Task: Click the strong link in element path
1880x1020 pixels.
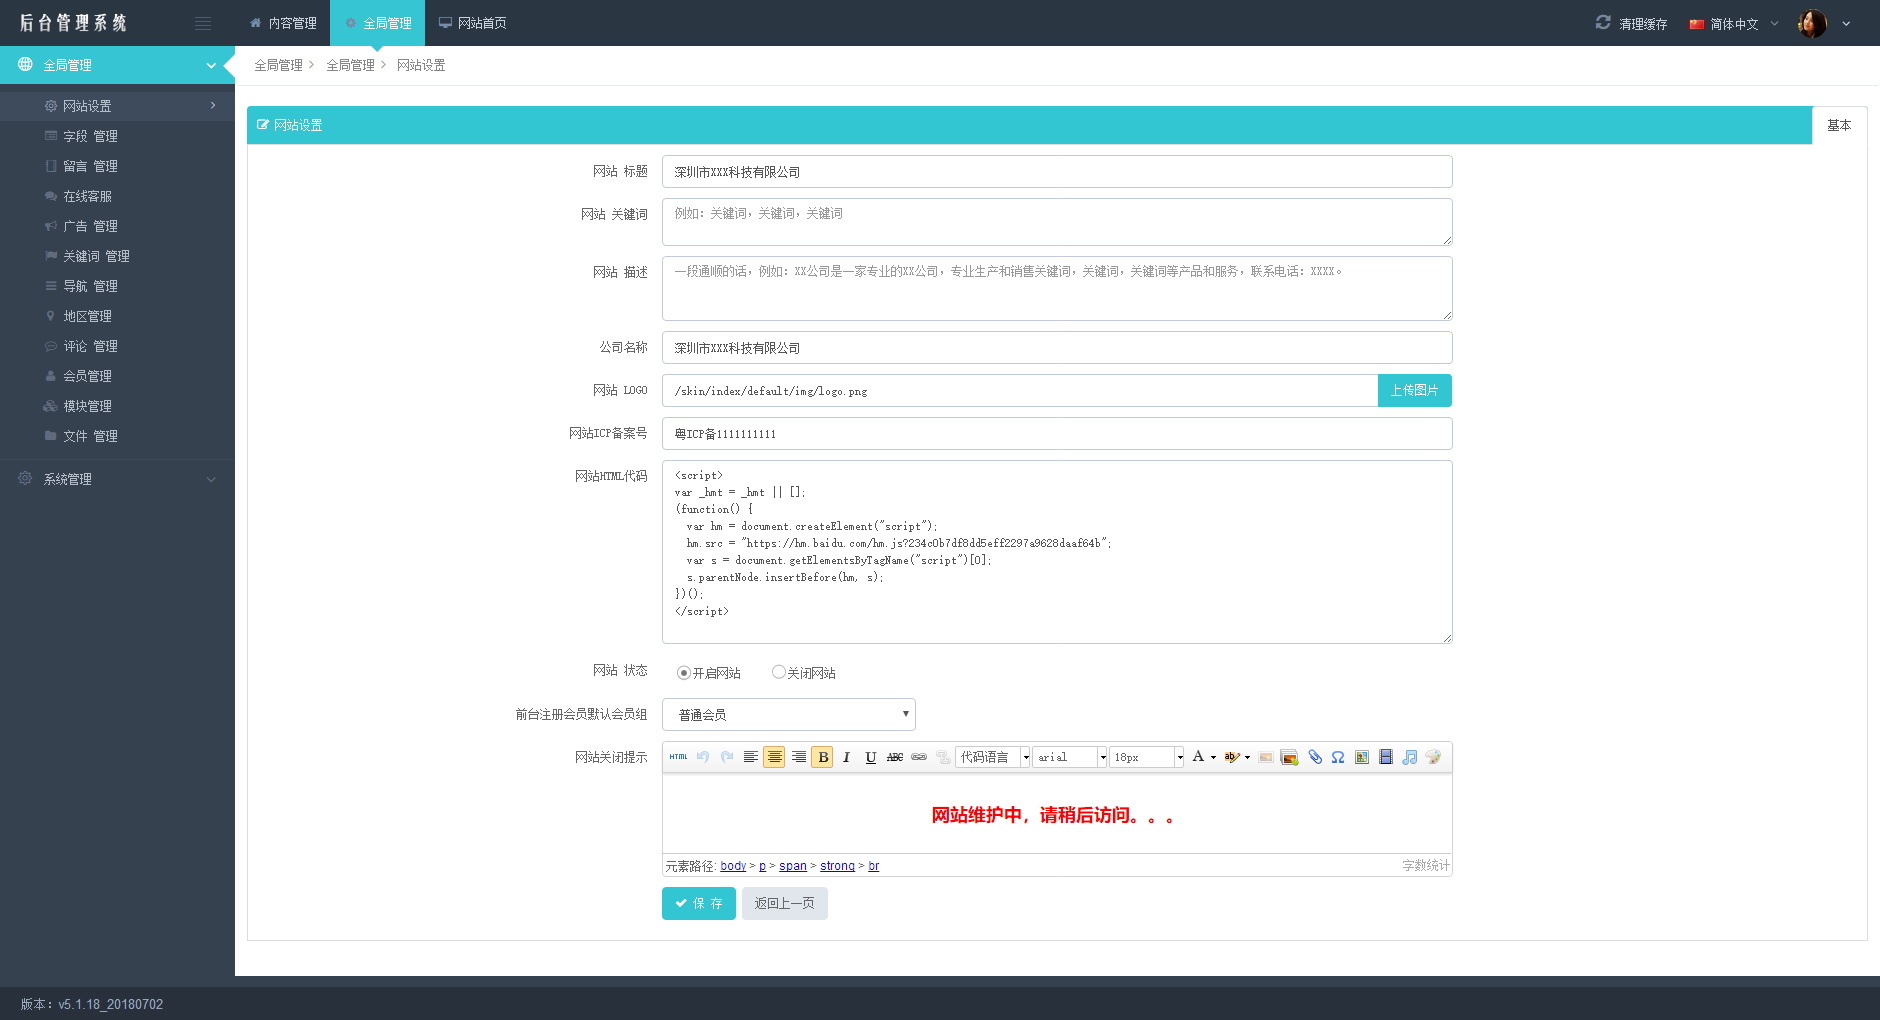Action: click(x=837, y=866)
